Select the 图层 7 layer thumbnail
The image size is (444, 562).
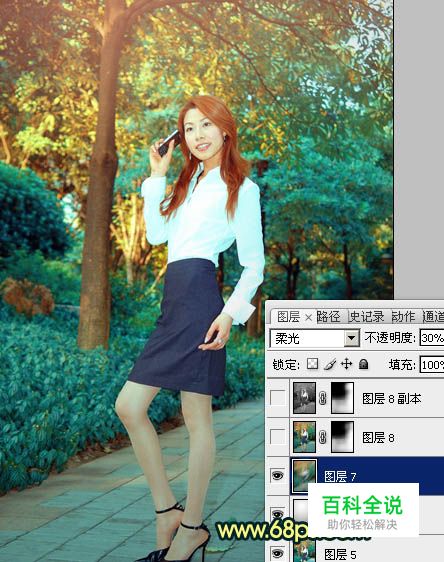[x=304, y=476]
